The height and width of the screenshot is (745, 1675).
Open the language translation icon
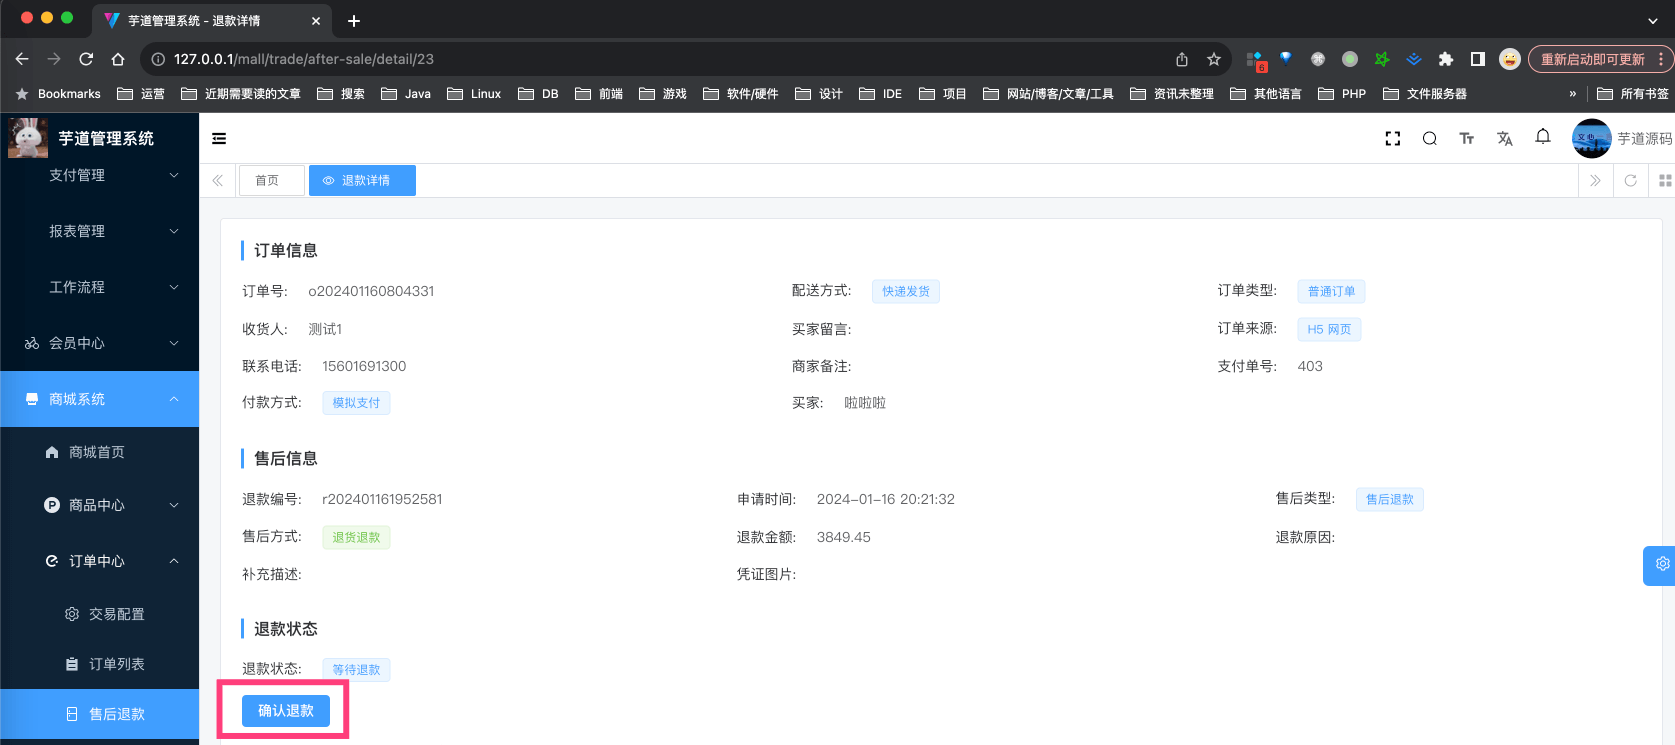tap(1504, 139)
